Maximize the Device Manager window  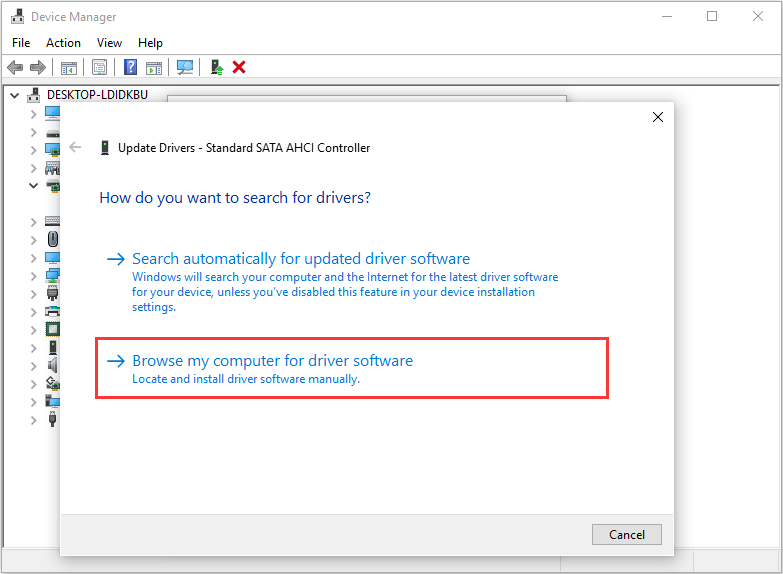click(712, 16)
